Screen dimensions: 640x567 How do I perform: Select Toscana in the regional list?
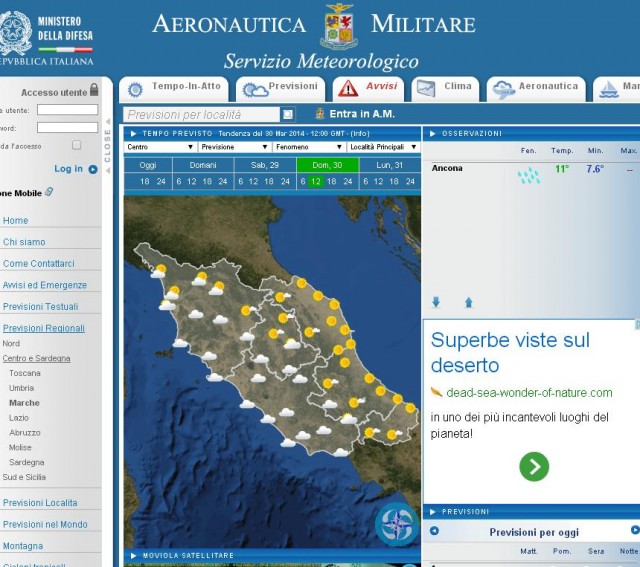[25, 373]
